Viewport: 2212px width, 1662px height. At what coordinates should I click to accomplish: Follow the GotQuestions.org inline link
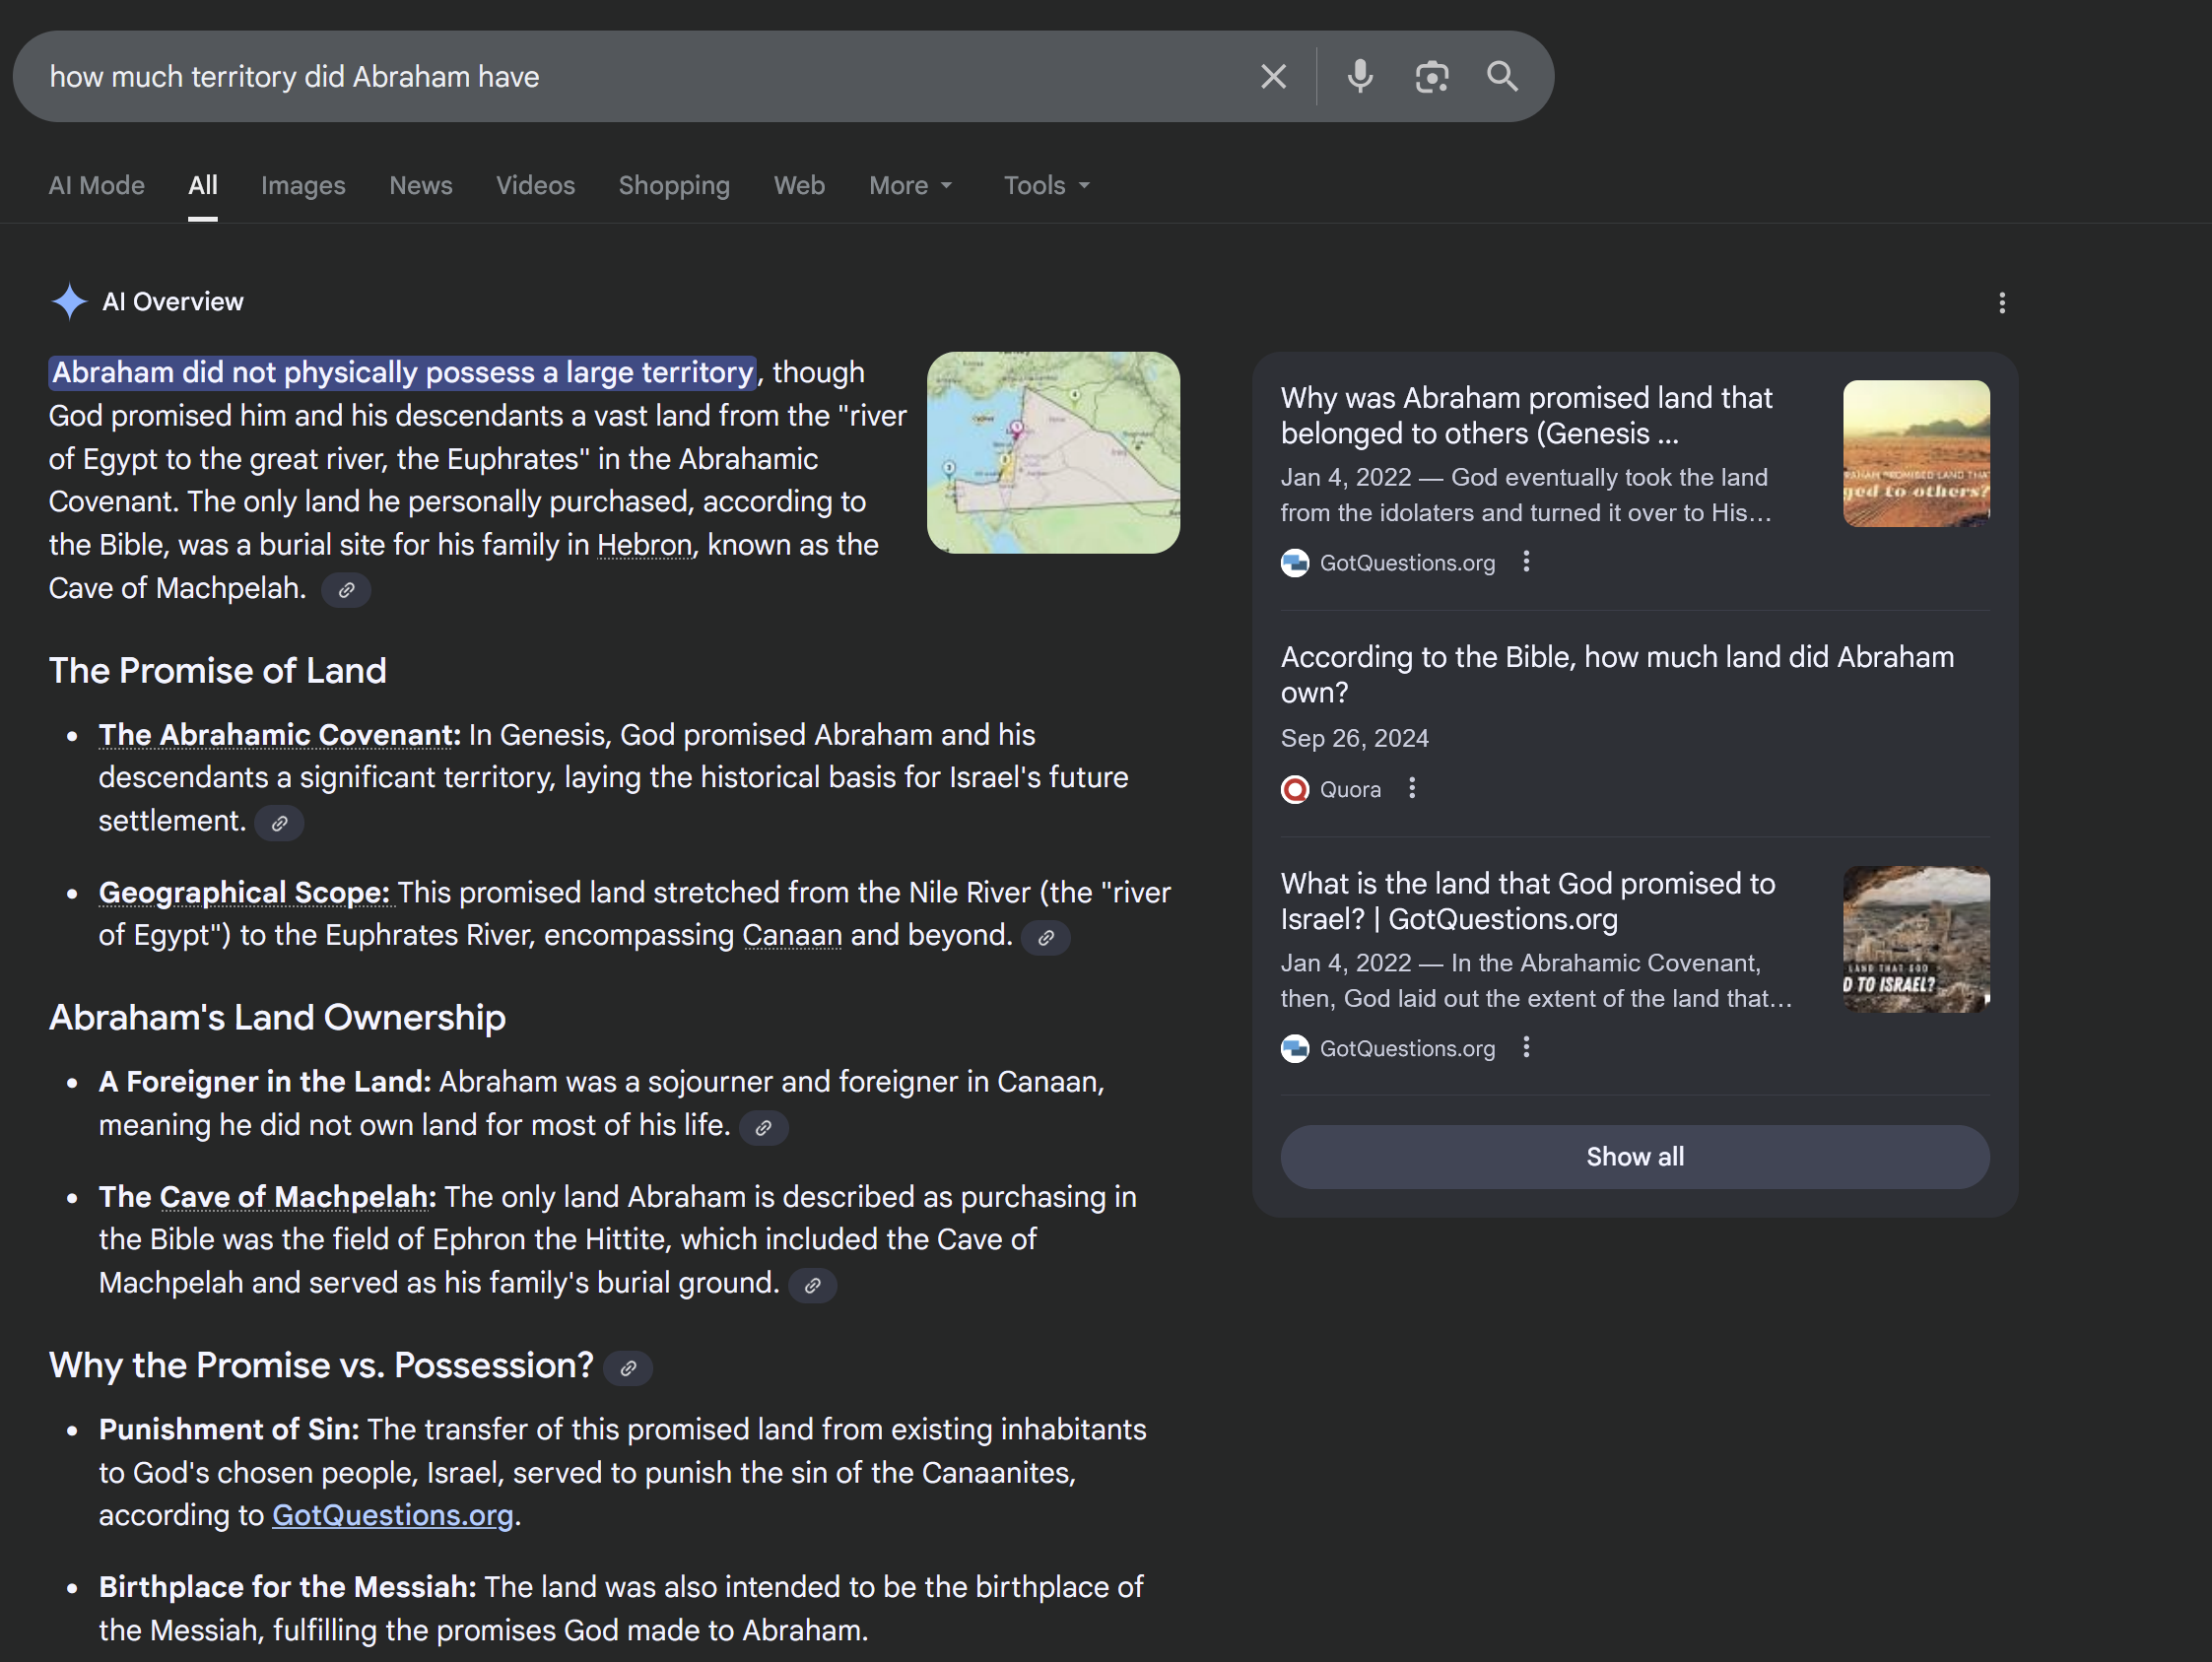(x=392, y=1516)
